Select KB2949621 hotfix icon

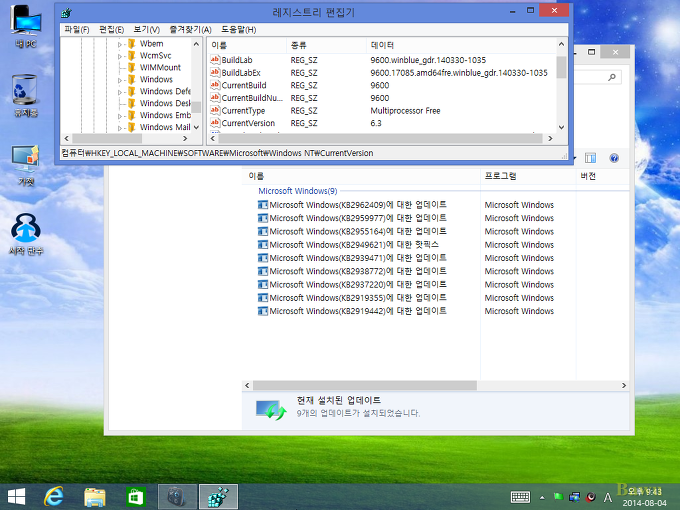click(263, 245)
